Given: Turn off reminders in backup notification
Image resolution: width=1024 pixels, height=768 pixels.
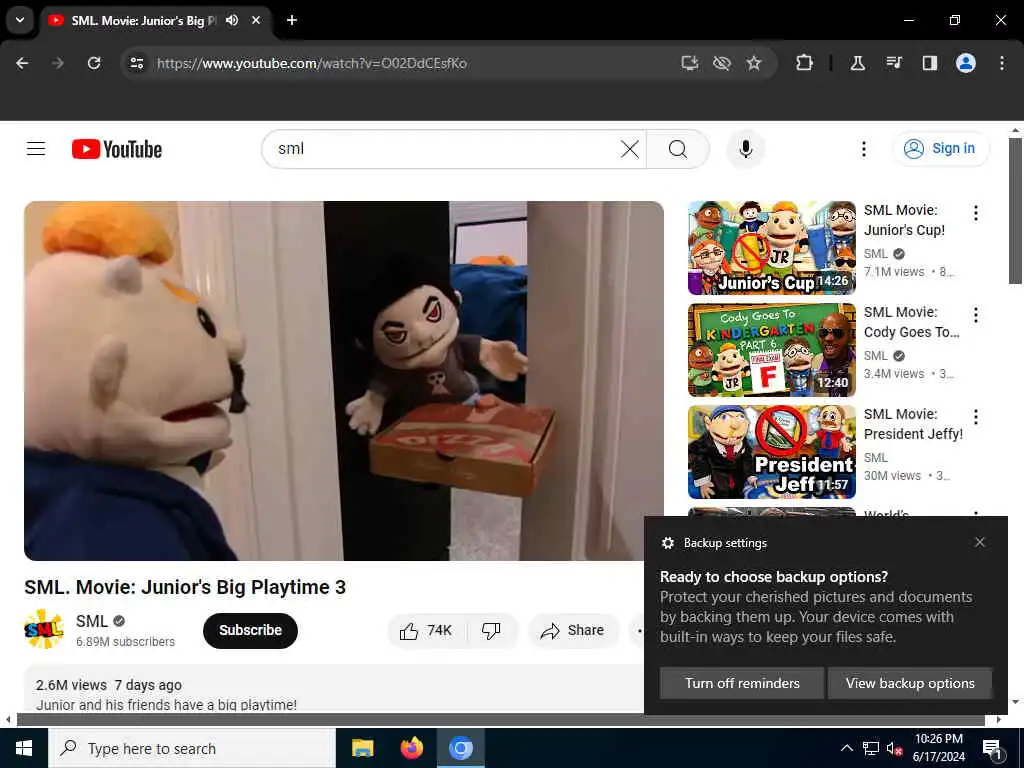Looking at the screenshot, I should 742,683.
